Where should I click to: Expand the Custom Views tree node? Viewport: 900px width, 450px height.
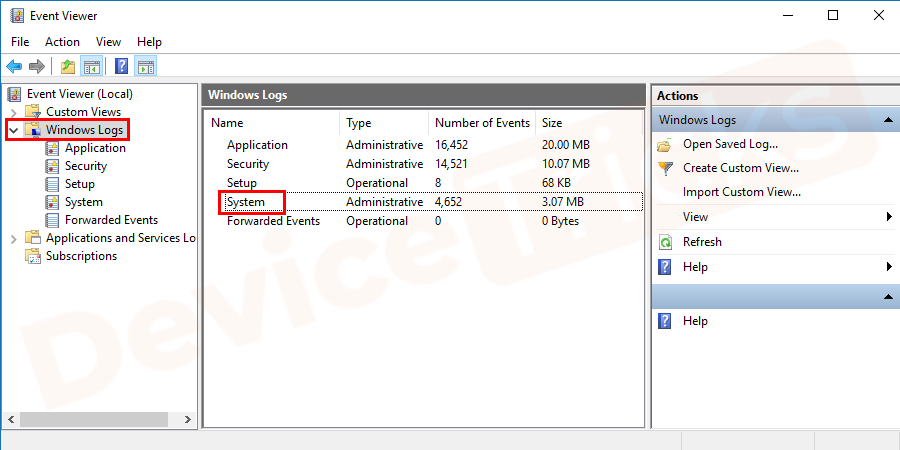pyautogui.click(x=14, y=112)
